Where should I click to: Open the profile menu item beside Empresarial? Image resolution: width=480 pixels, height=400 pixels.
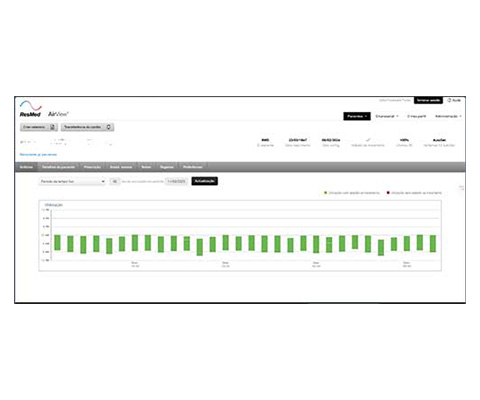416,116
